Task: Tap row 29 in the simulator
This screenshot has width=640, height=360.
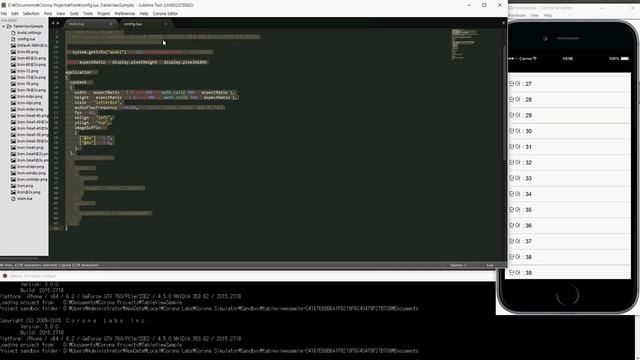Action: (x=568, y=116)
